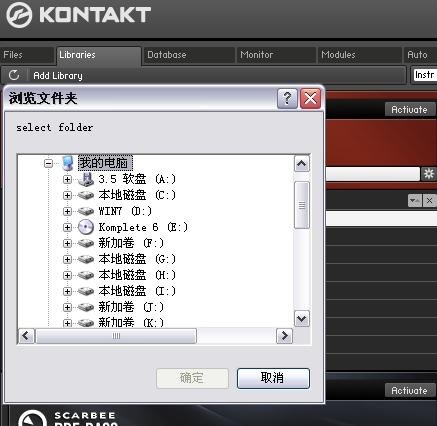Click the horizontal scrollbar thumb

coord(116,336)
